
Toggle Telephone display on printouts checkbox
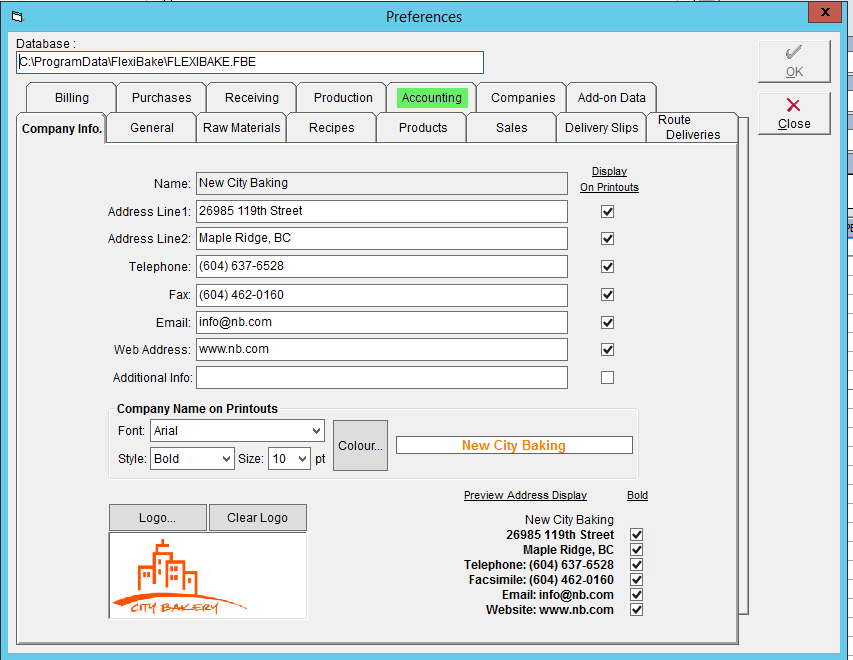pos(607,267)
